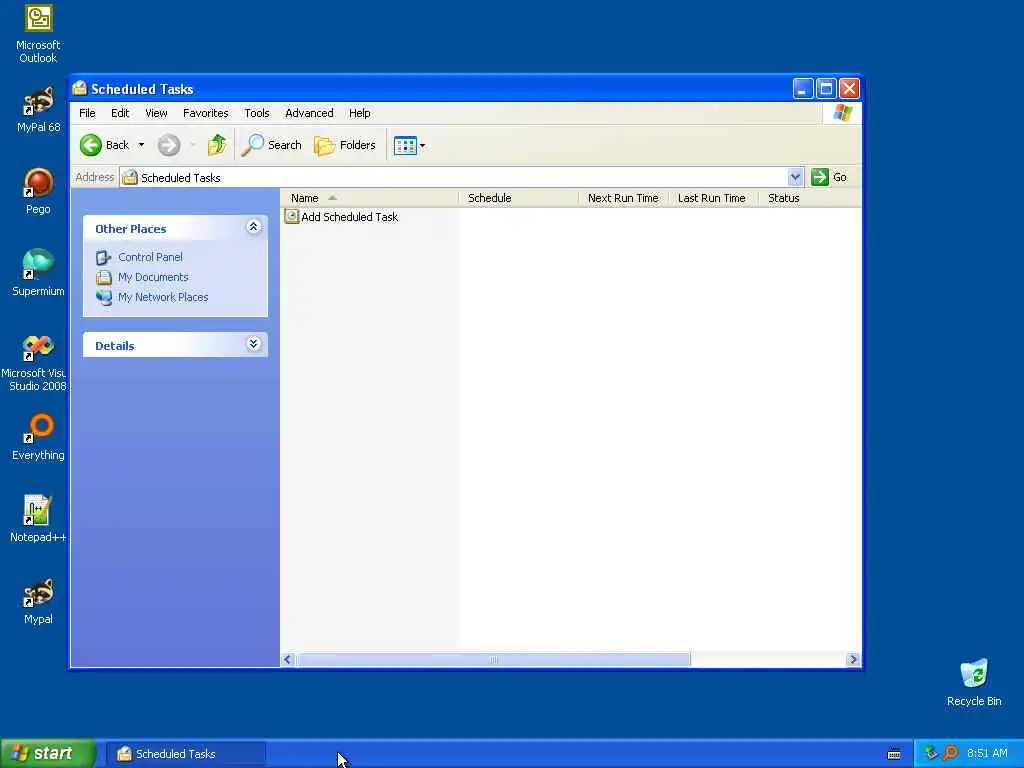Open the Favorites menu
Screen dimensions: 1024x768
(206, 113)
